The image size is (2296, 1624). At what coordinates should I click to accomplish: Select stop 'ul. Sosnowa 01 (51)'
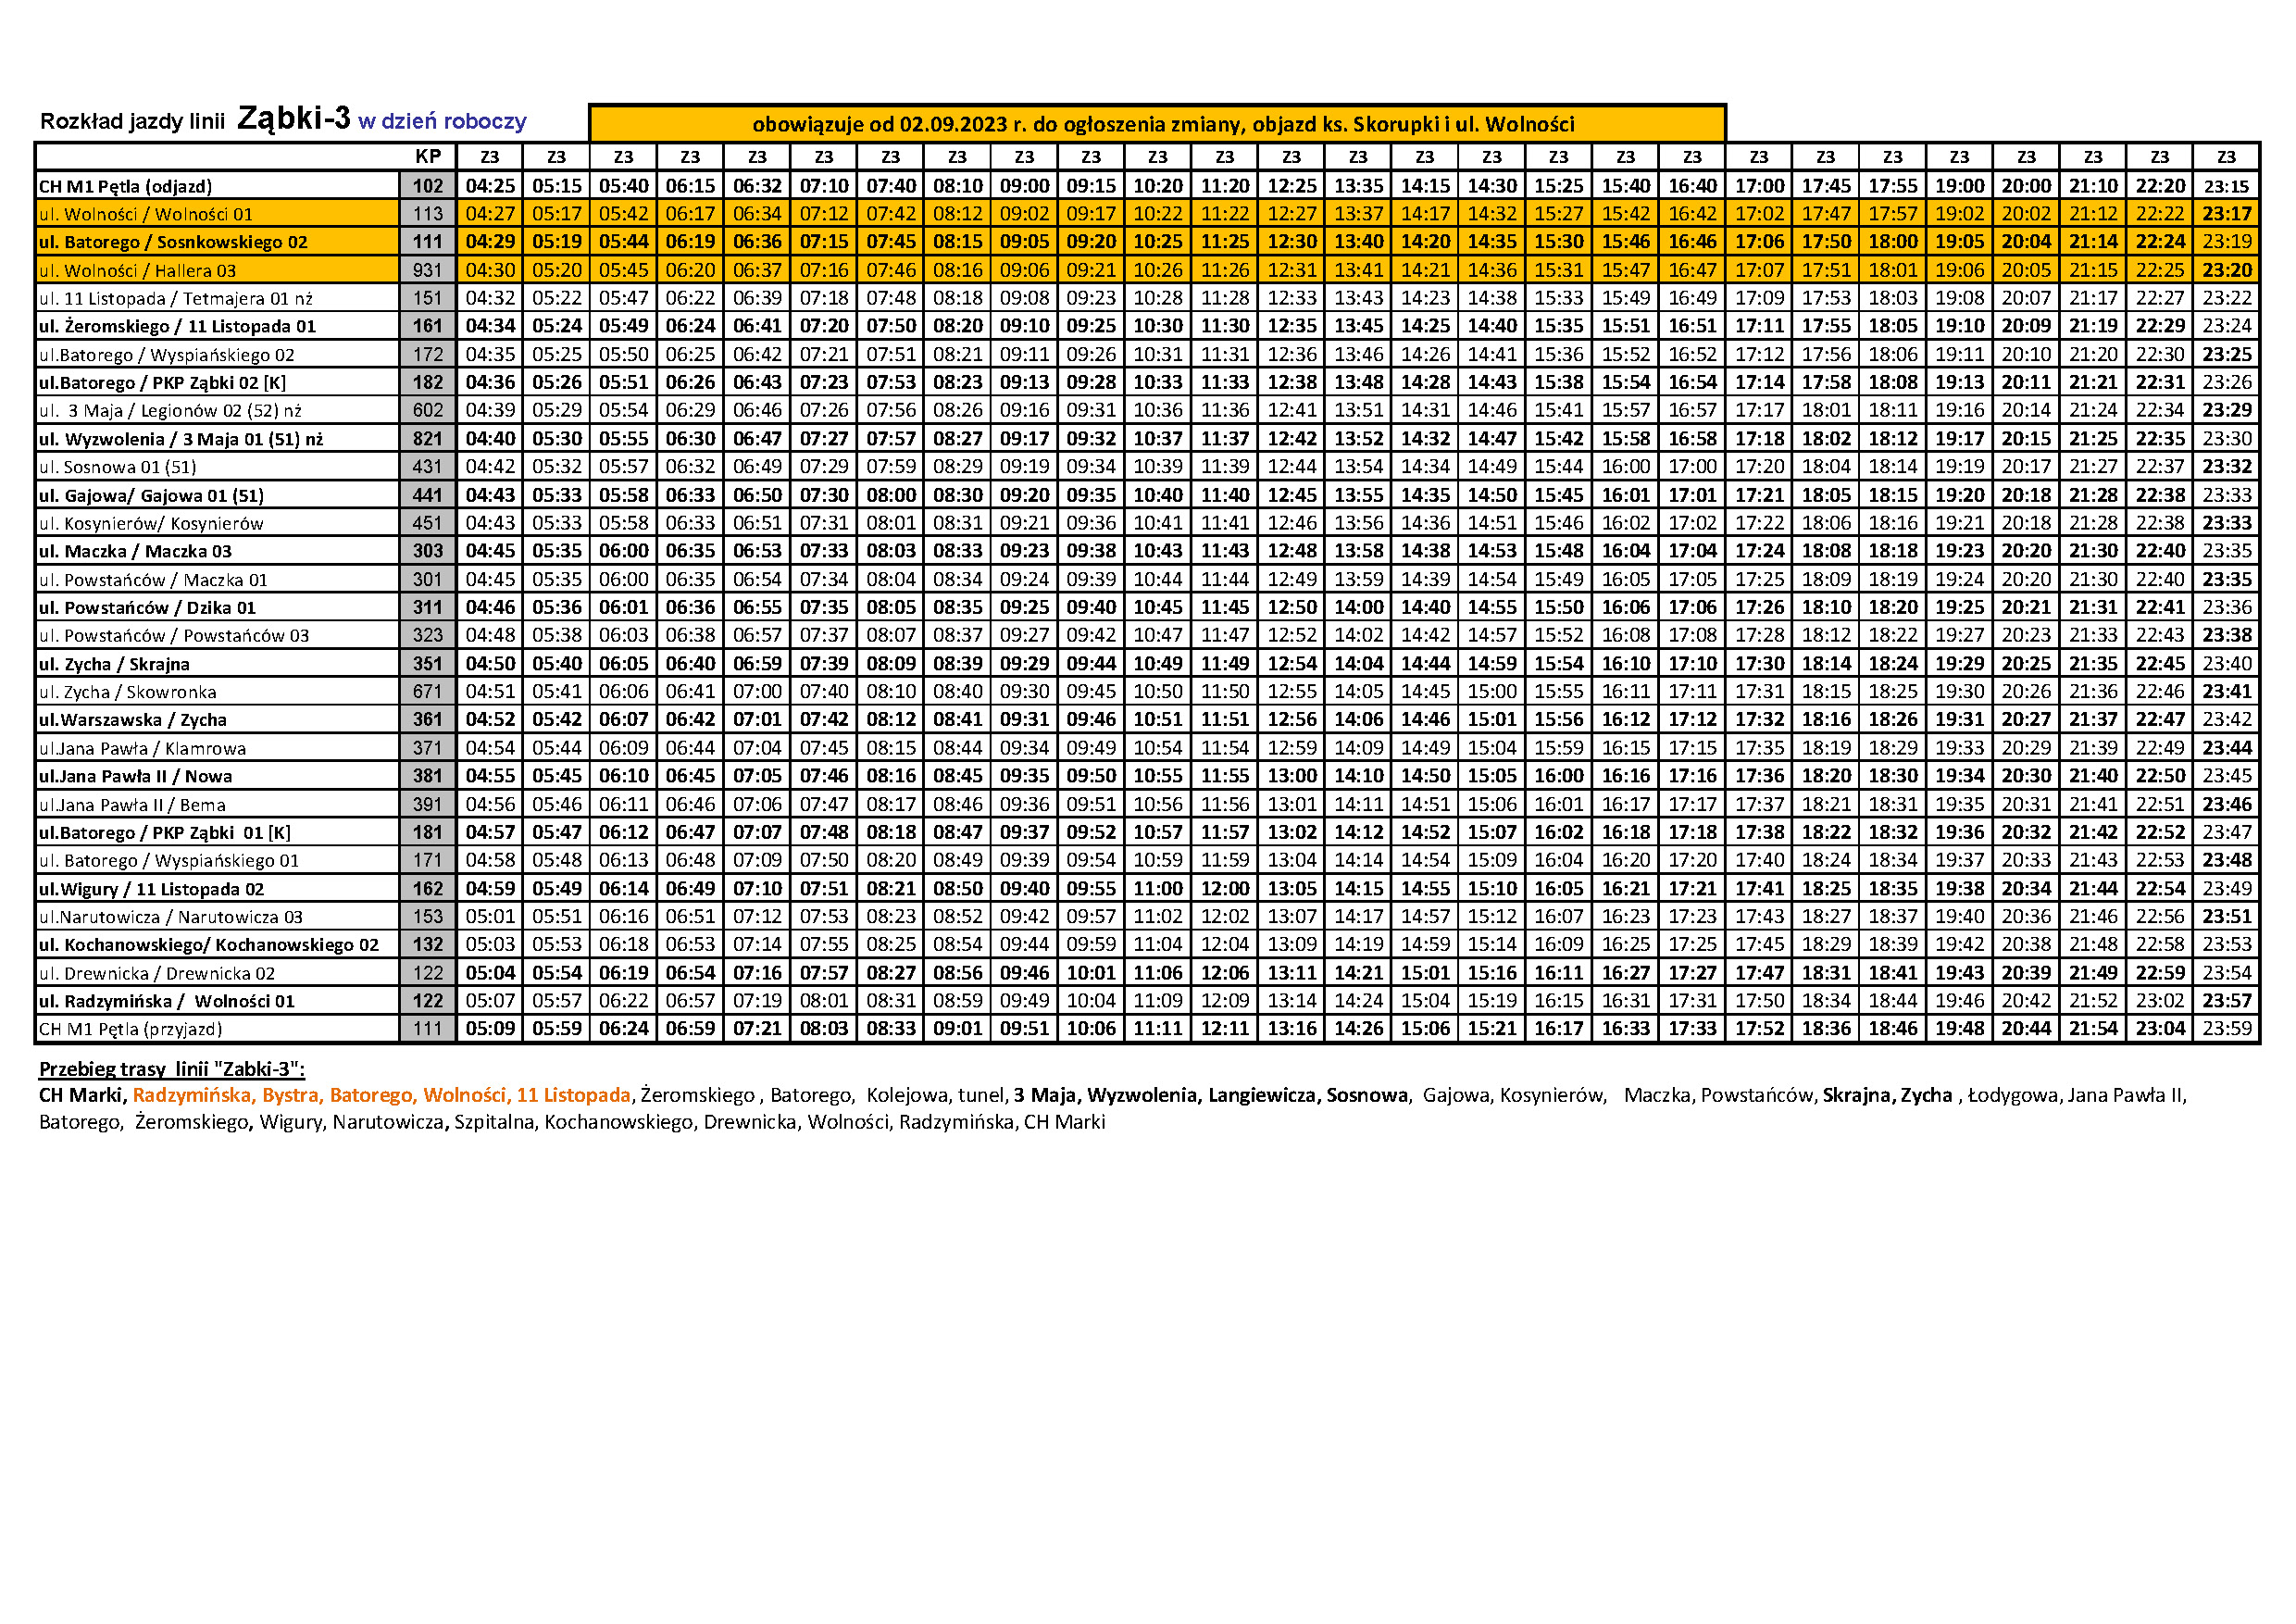click(117, 467)
